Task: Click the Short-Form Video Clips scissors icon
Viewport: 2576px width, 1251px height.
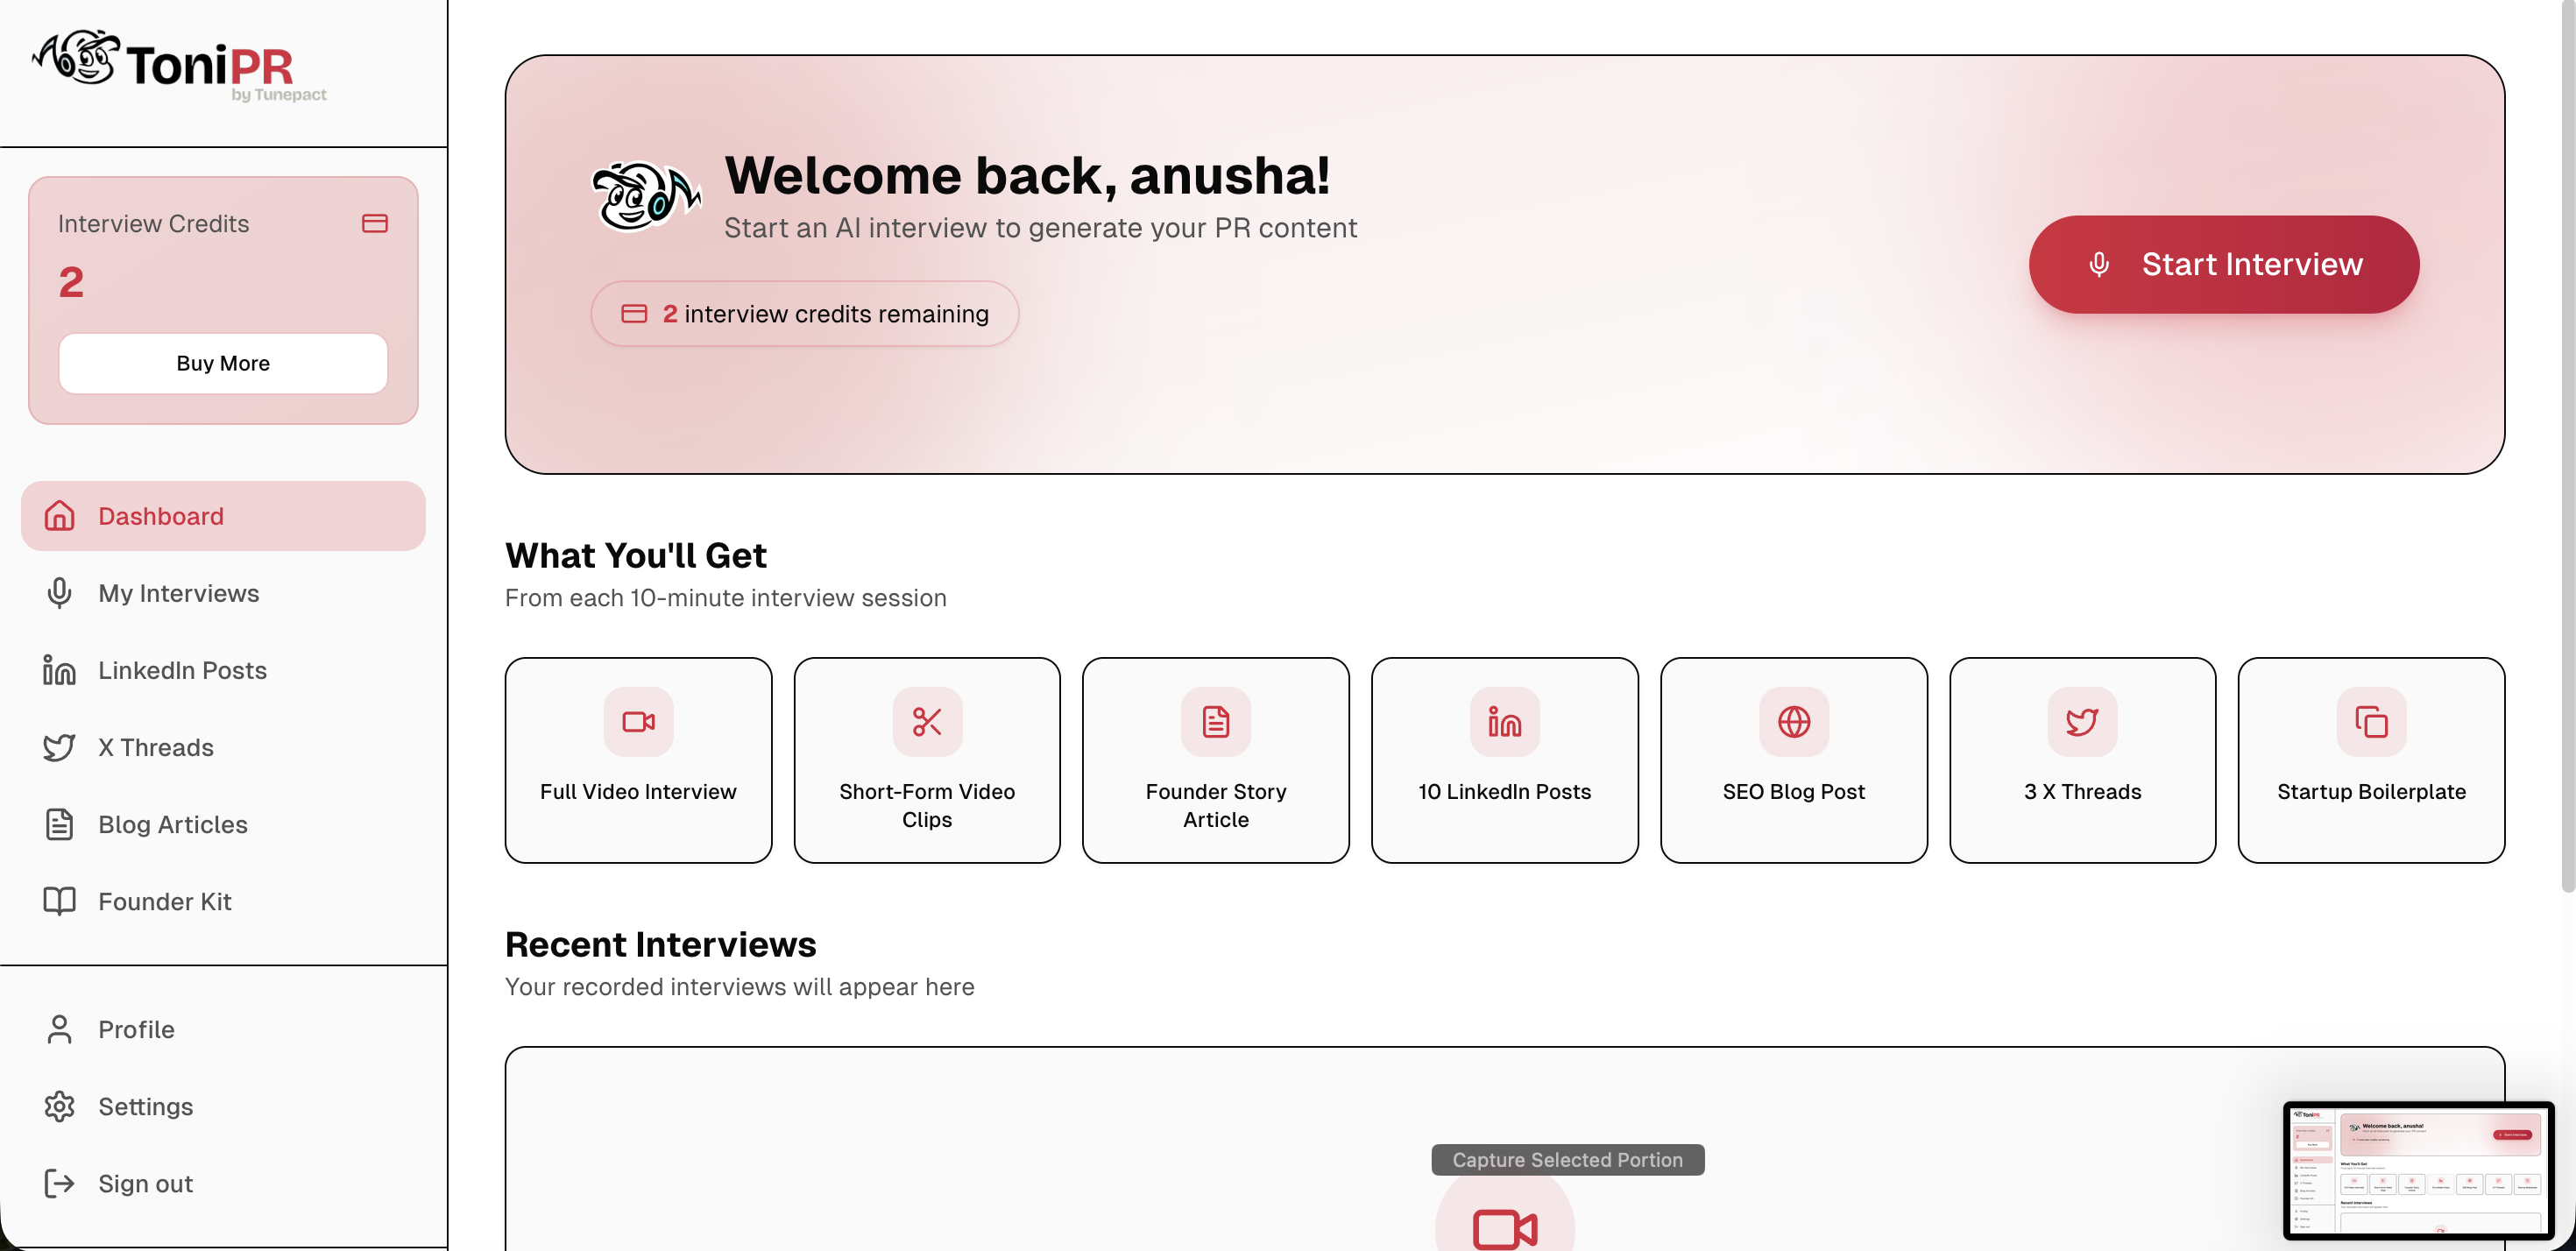Action: point(927,721)
